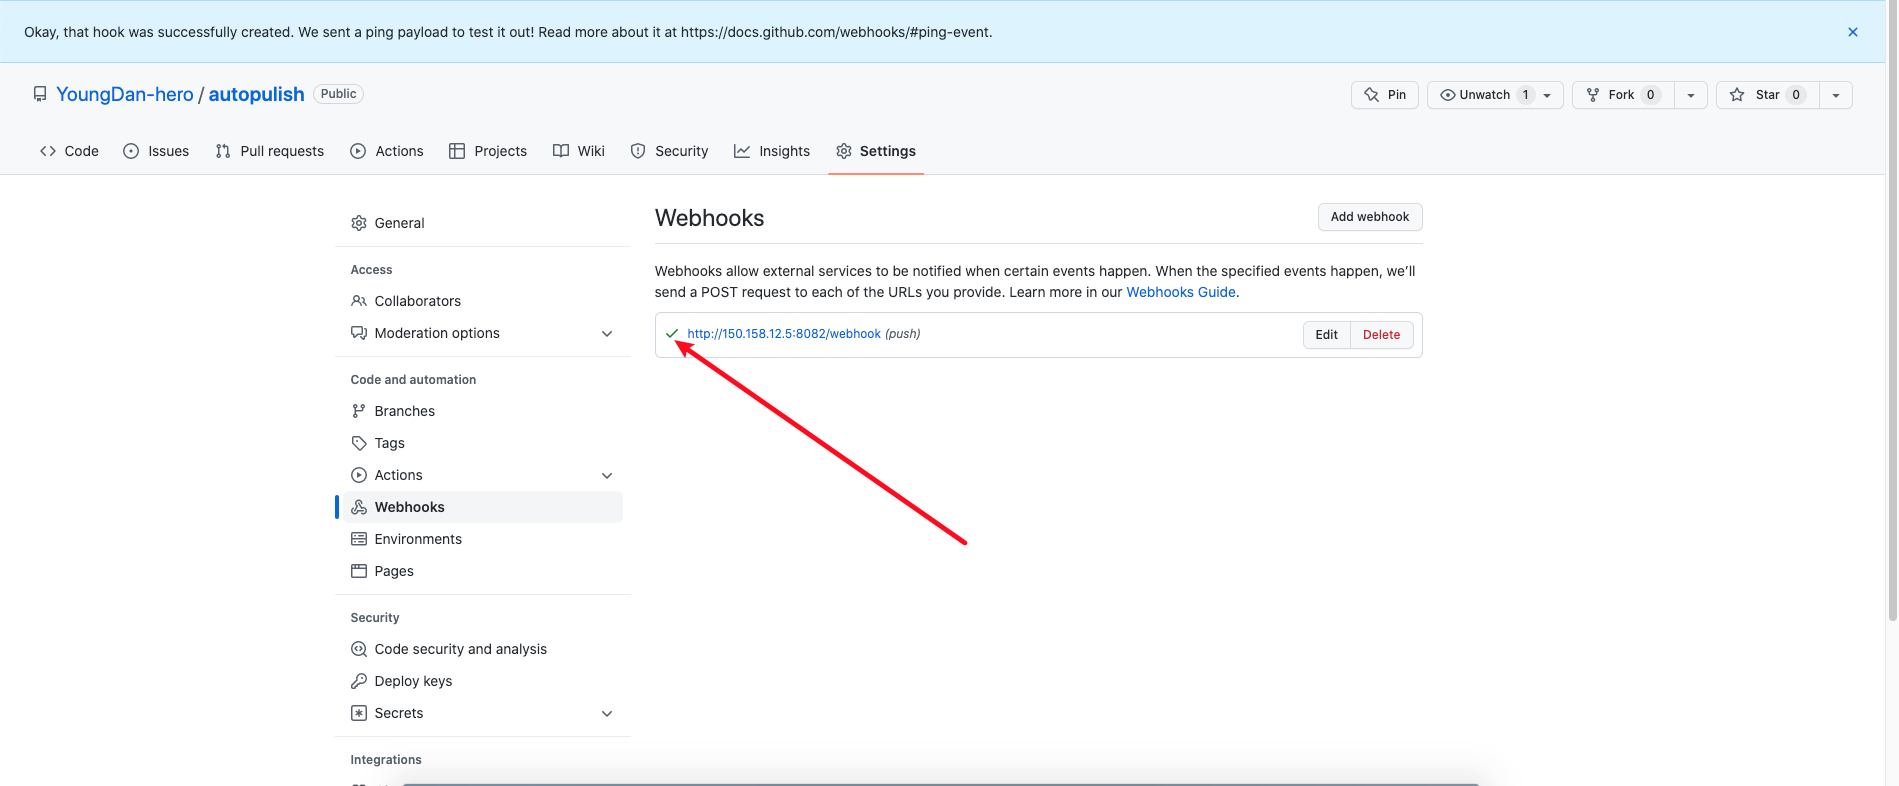Open Code security and analysis
This screenshot has width=1899, height=786.
[483, 649]
